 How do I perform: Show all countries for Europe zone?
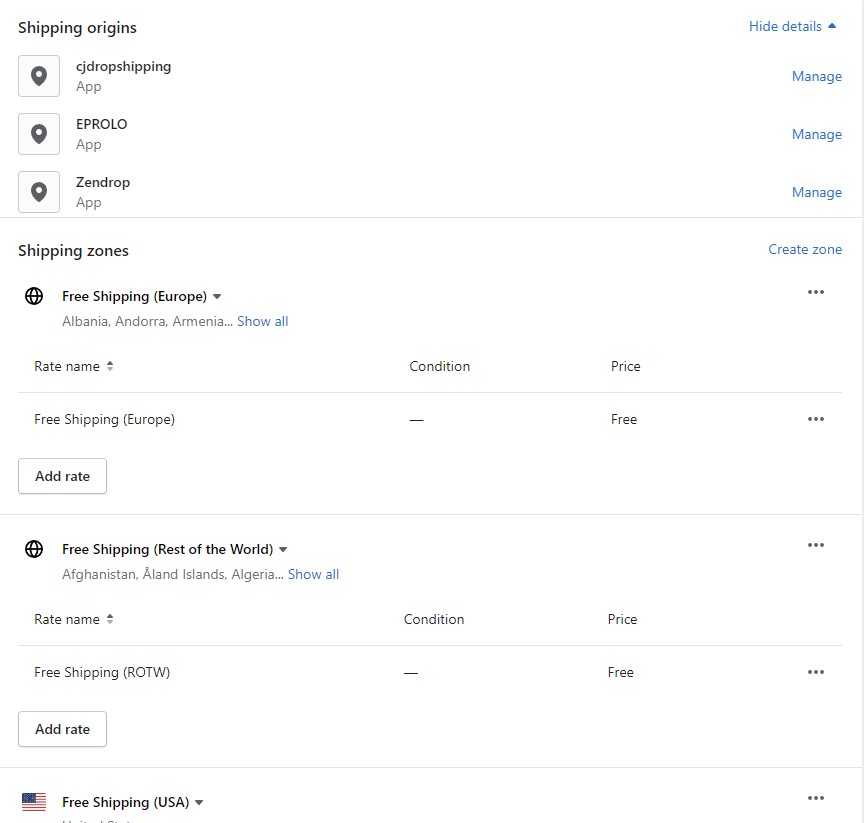click(x=262, y=321)
